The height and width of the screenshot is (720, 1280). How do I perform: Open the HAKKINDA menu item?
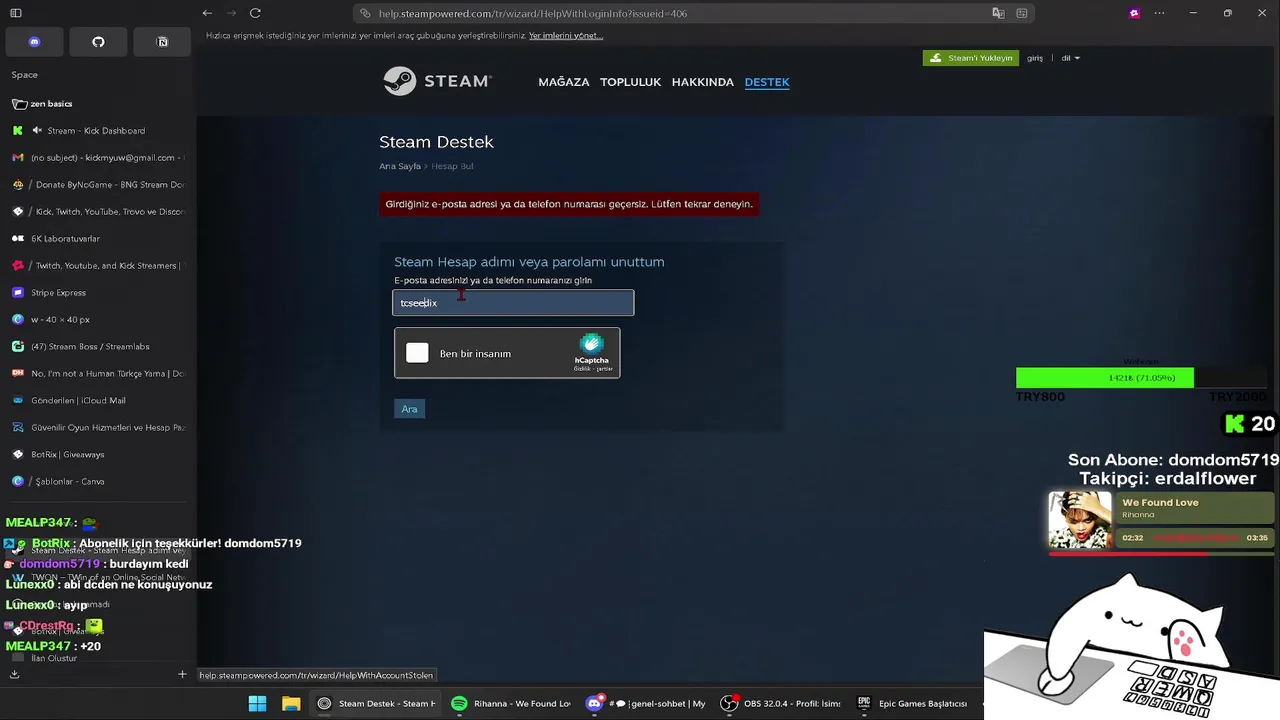(703, 82)
